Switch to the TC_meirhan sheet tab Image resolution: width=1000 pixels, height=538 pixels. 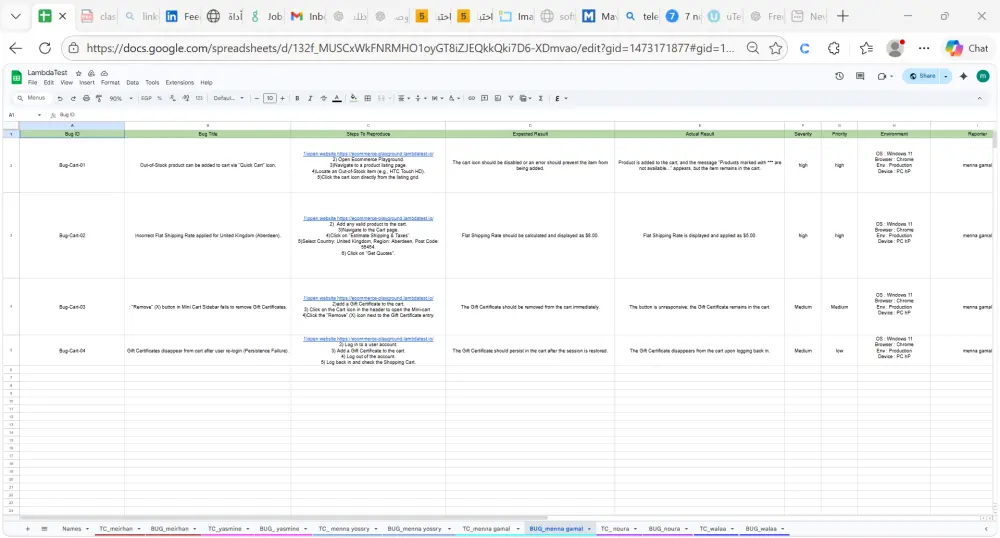pyautogui.click(x=119, y=529)
